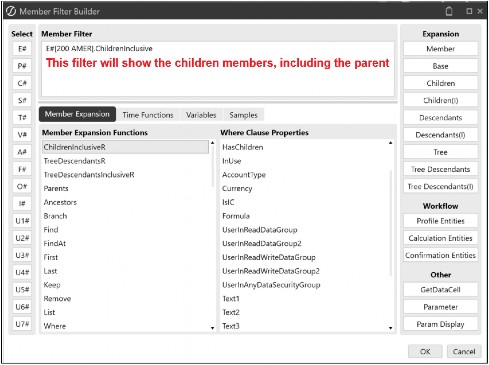Click the Descendants(I) expansion button

pos(440,135)
